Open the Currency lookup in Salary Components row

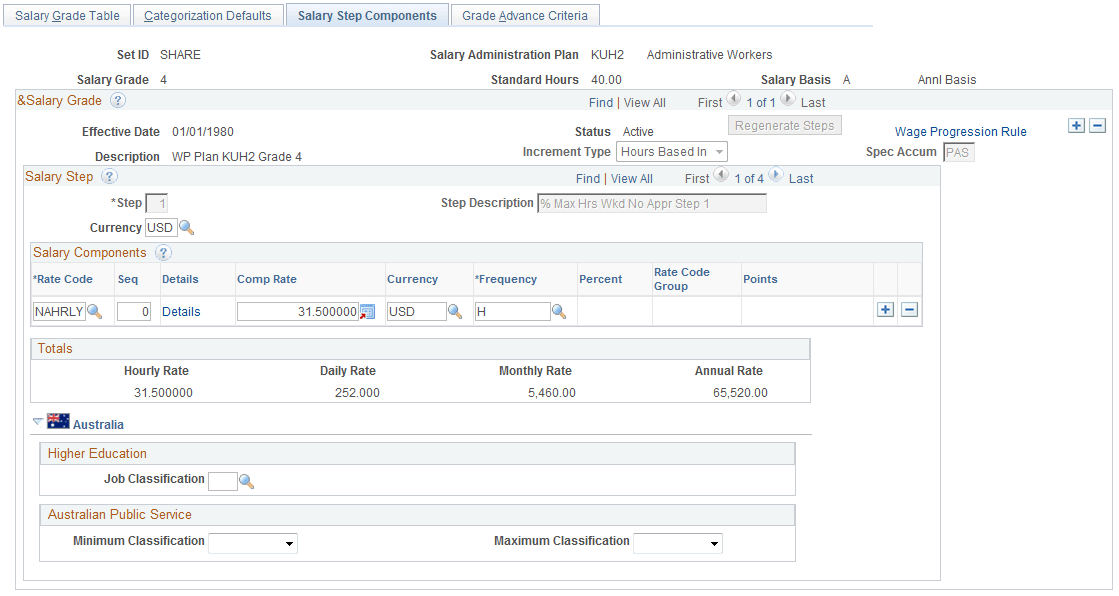point(455,311)
